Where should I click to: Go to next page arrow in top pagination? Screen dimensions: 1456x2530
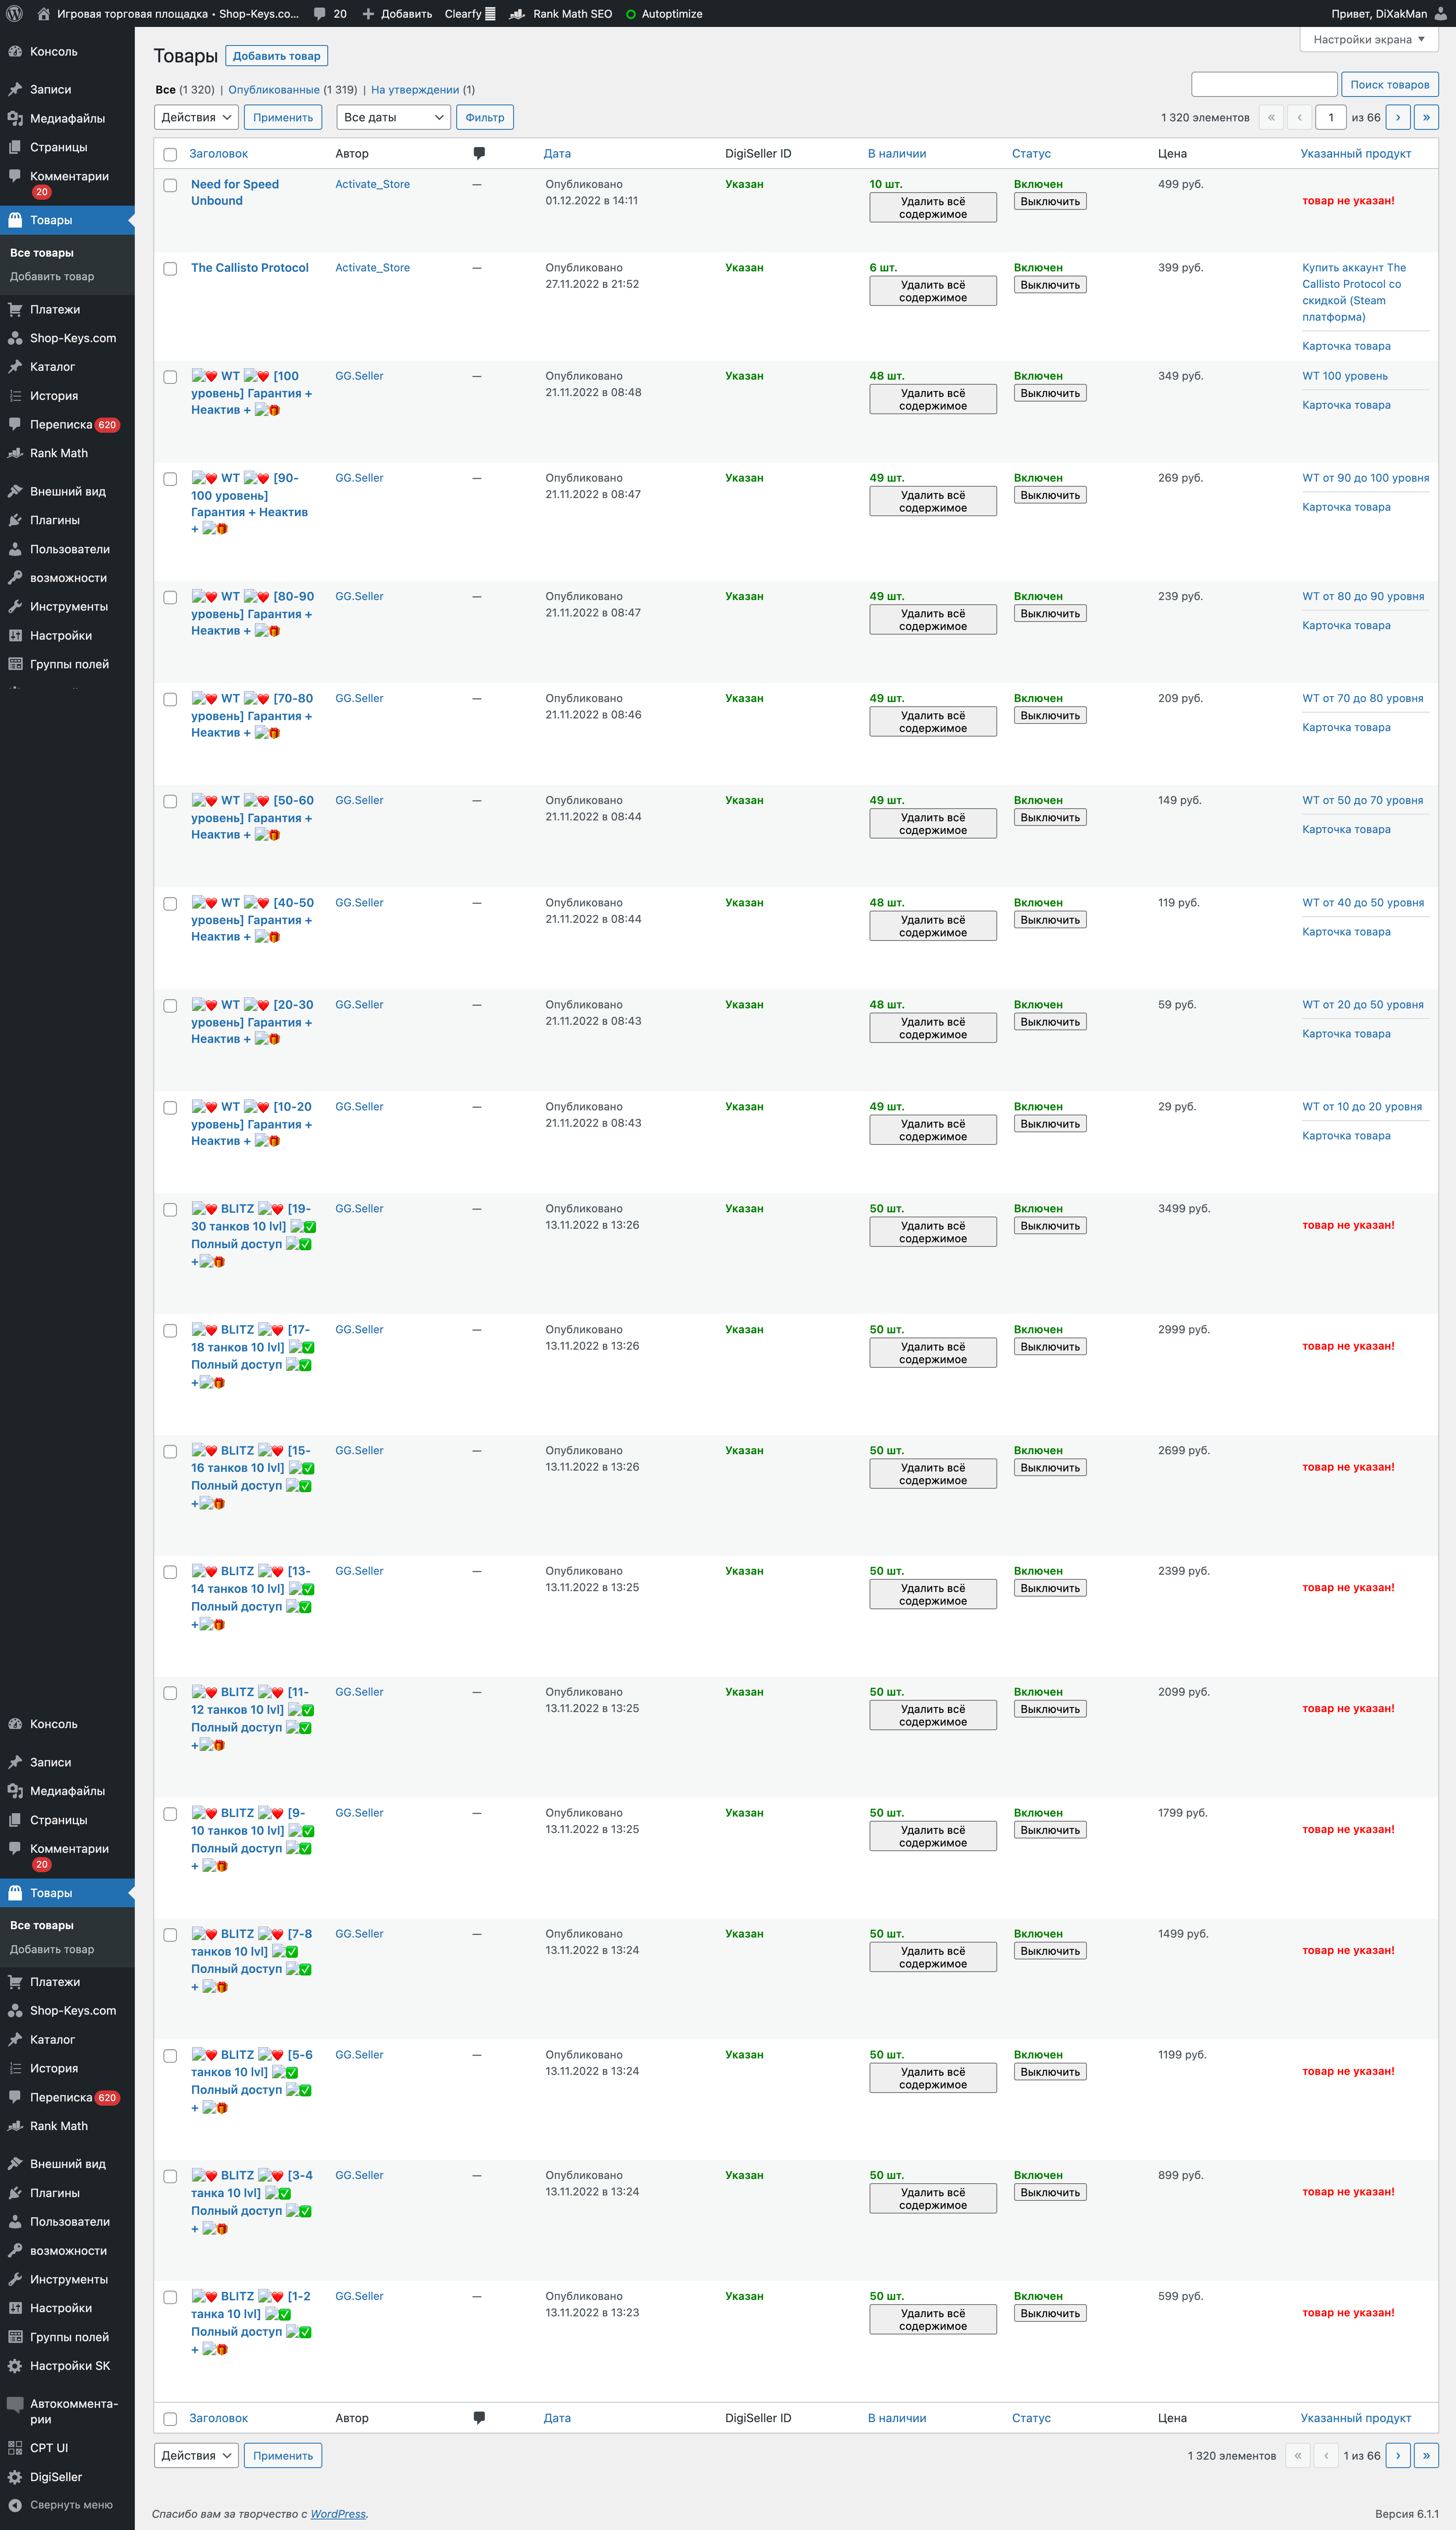[1398, 117]
